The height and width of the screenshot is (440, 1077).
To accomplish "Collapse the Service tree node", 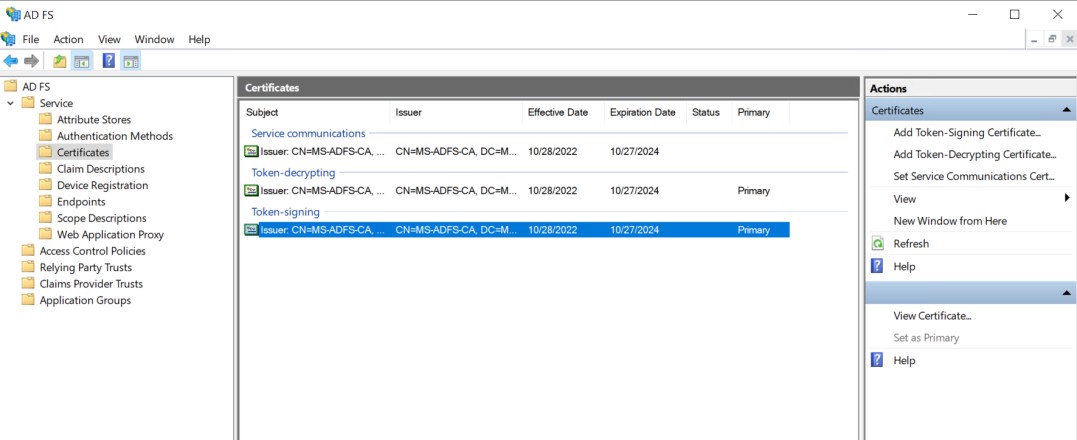I will pos(10,103).
